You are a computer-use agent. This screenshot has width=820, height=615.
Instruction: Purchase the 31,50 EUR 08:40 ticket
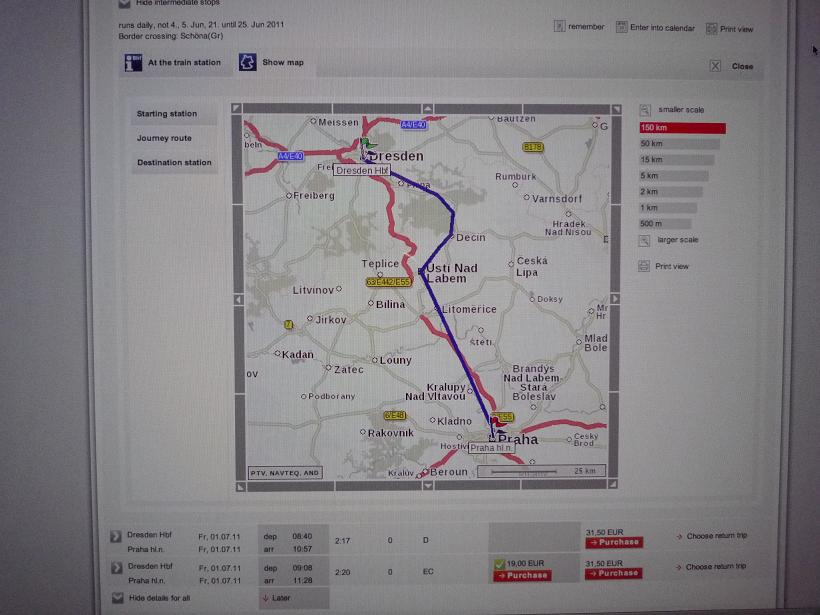(614, 543)
